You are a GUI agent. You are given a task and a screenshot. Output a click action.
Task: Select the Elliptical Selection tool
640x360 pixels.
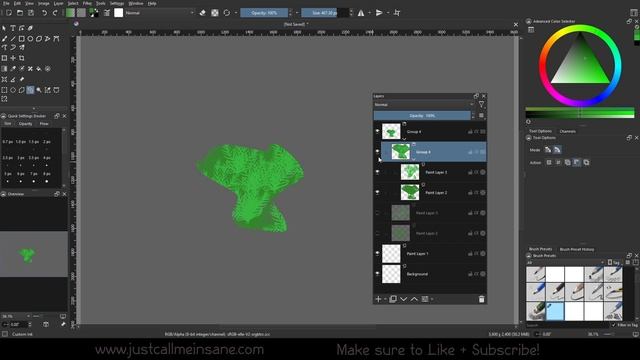coord(13,90)
